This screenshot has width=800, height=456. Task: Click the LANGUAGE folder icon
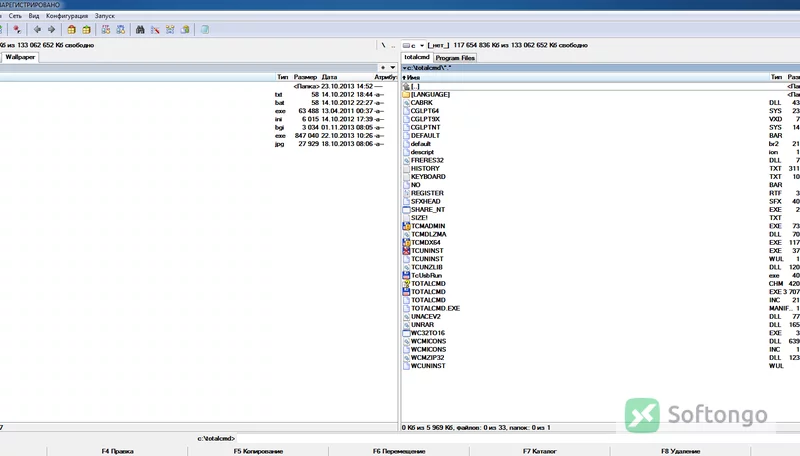tap(406, 94)
